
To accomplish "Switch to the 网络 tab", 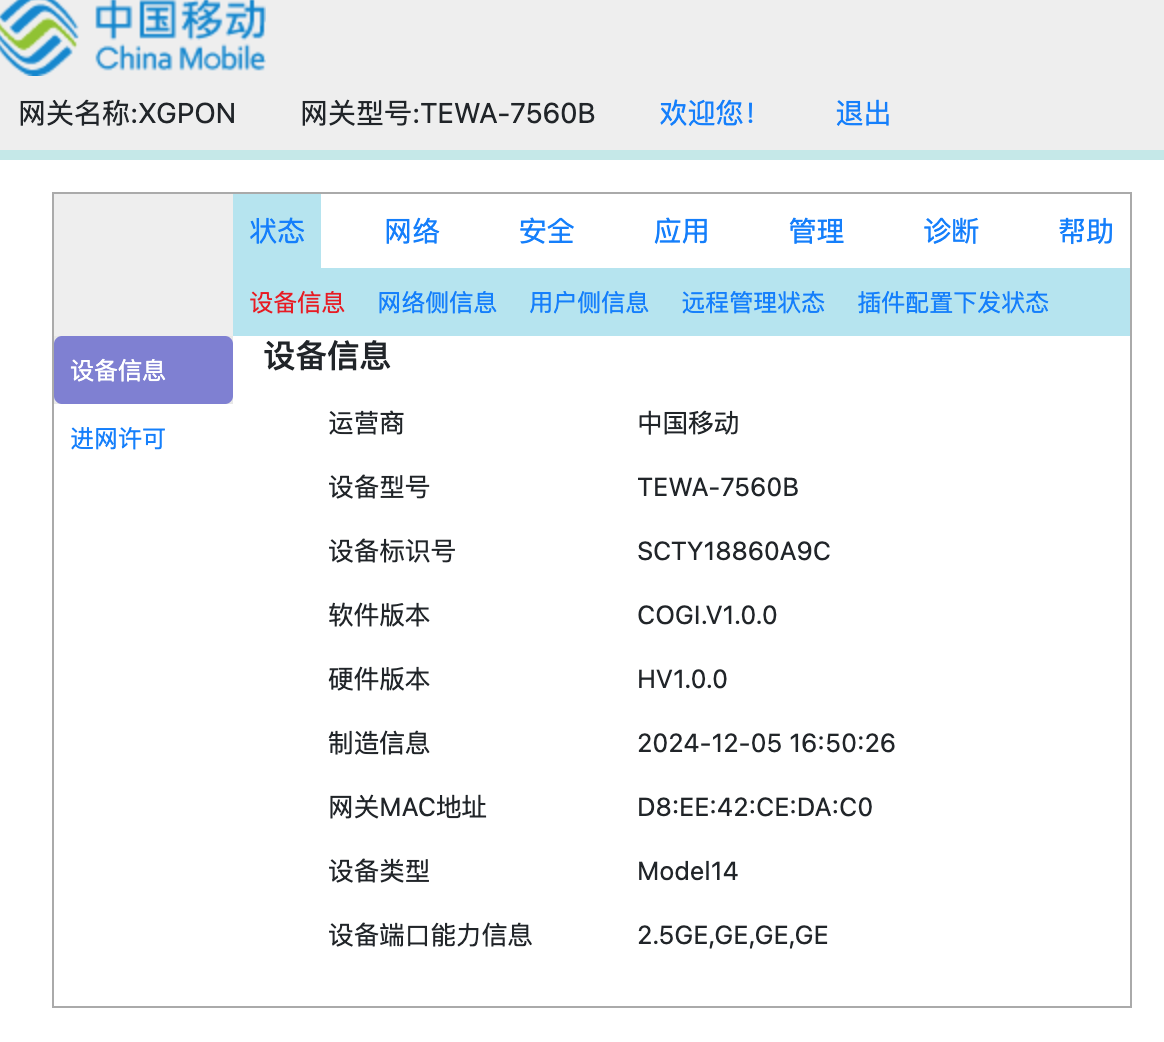I will tap(412, 231).
